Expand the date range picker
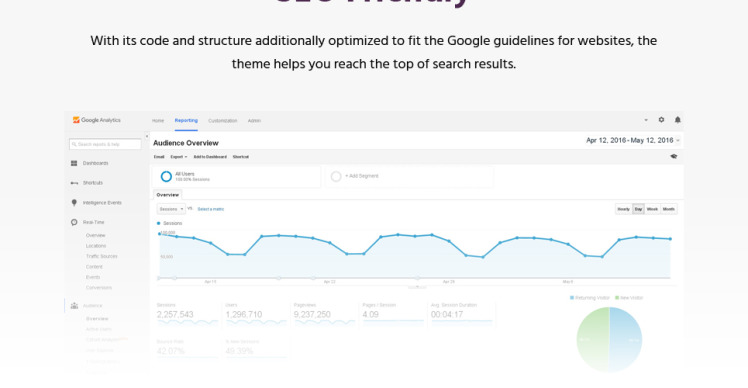The width and height of the screenshot is (748, 388). [633, 140]
